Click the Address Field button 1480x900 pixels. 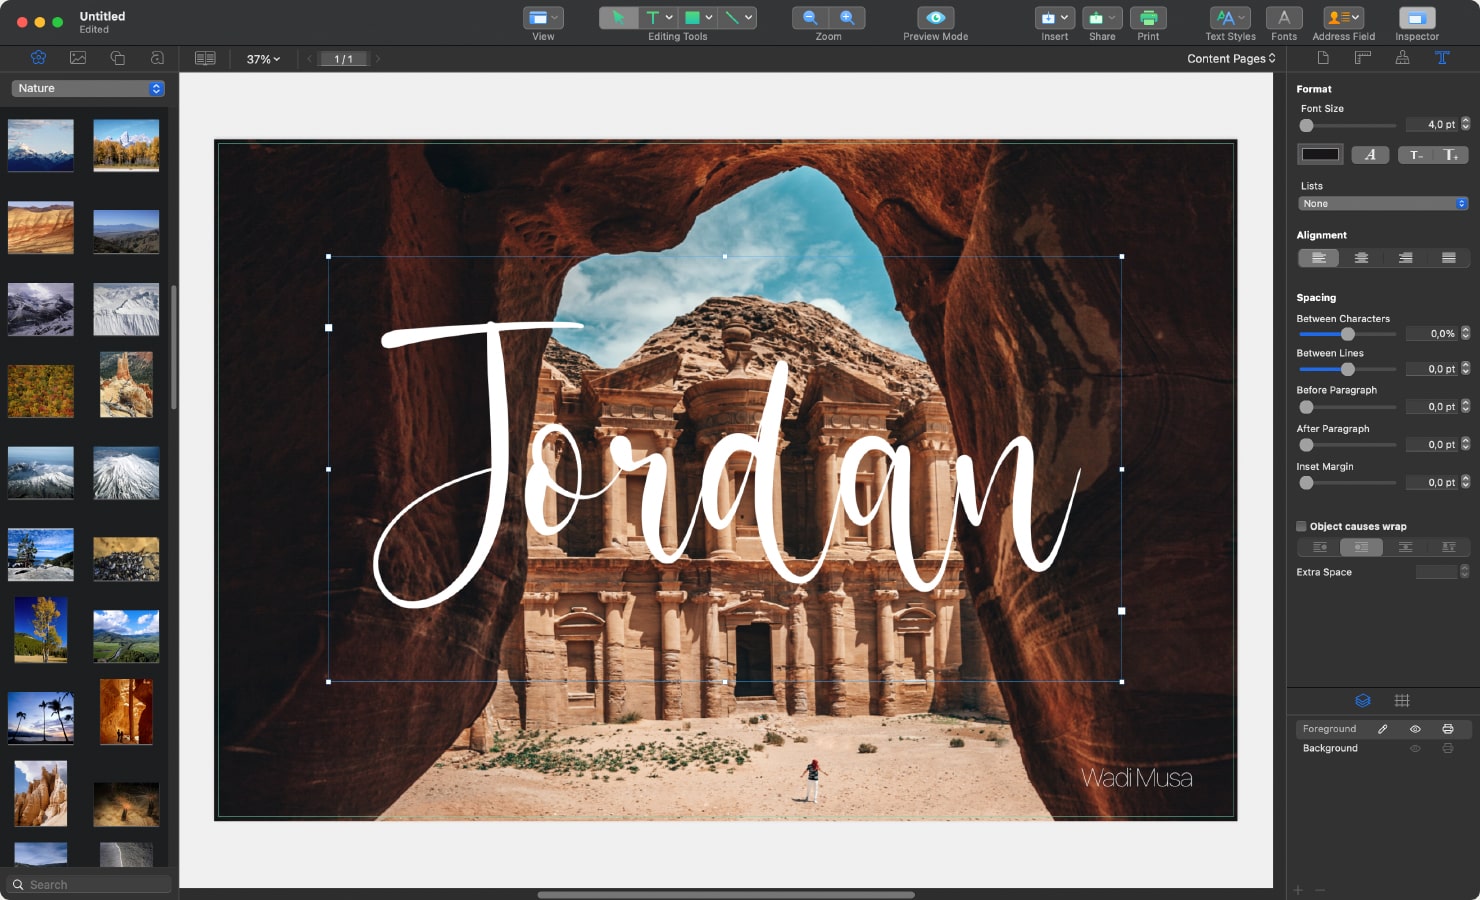coord(1343,17)
